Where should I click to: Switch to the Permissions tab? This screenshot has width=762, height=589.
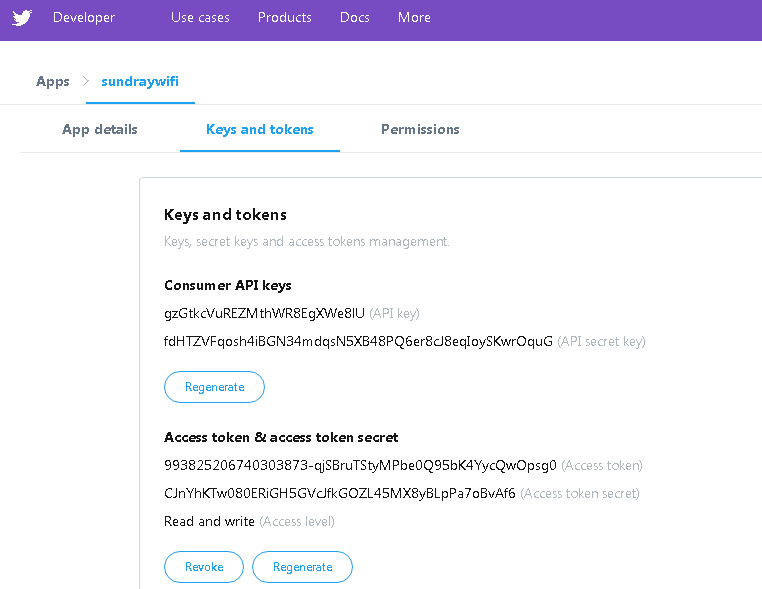point(420,129)
